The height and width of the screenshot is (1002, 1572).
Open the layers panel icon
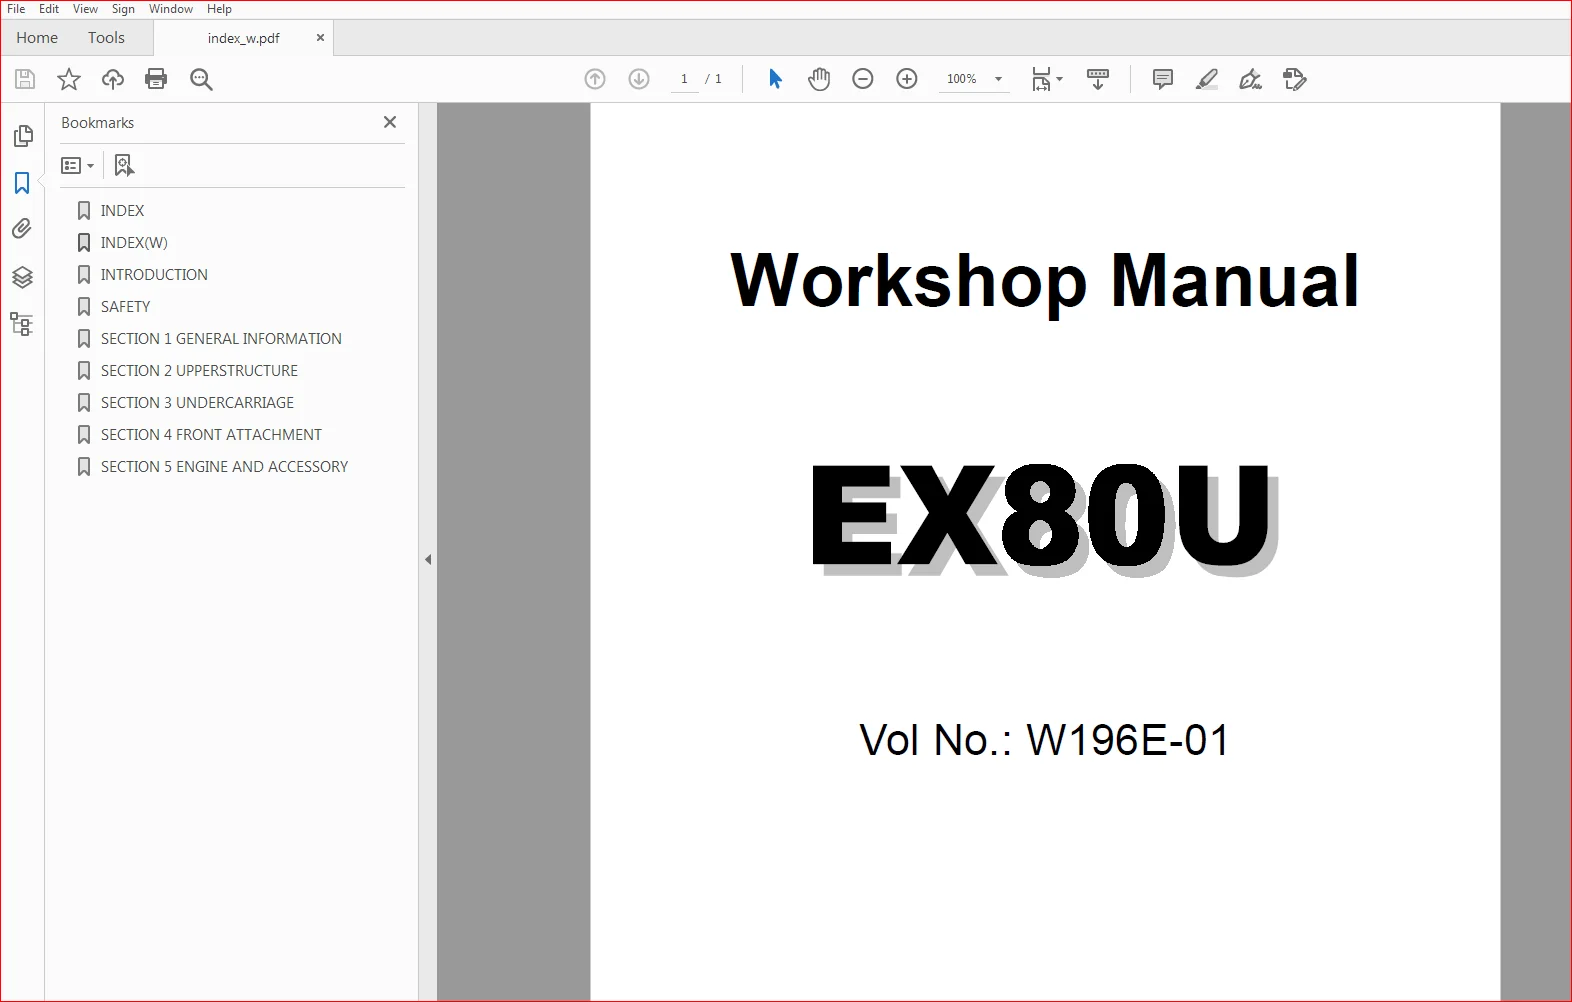(22, 277)
